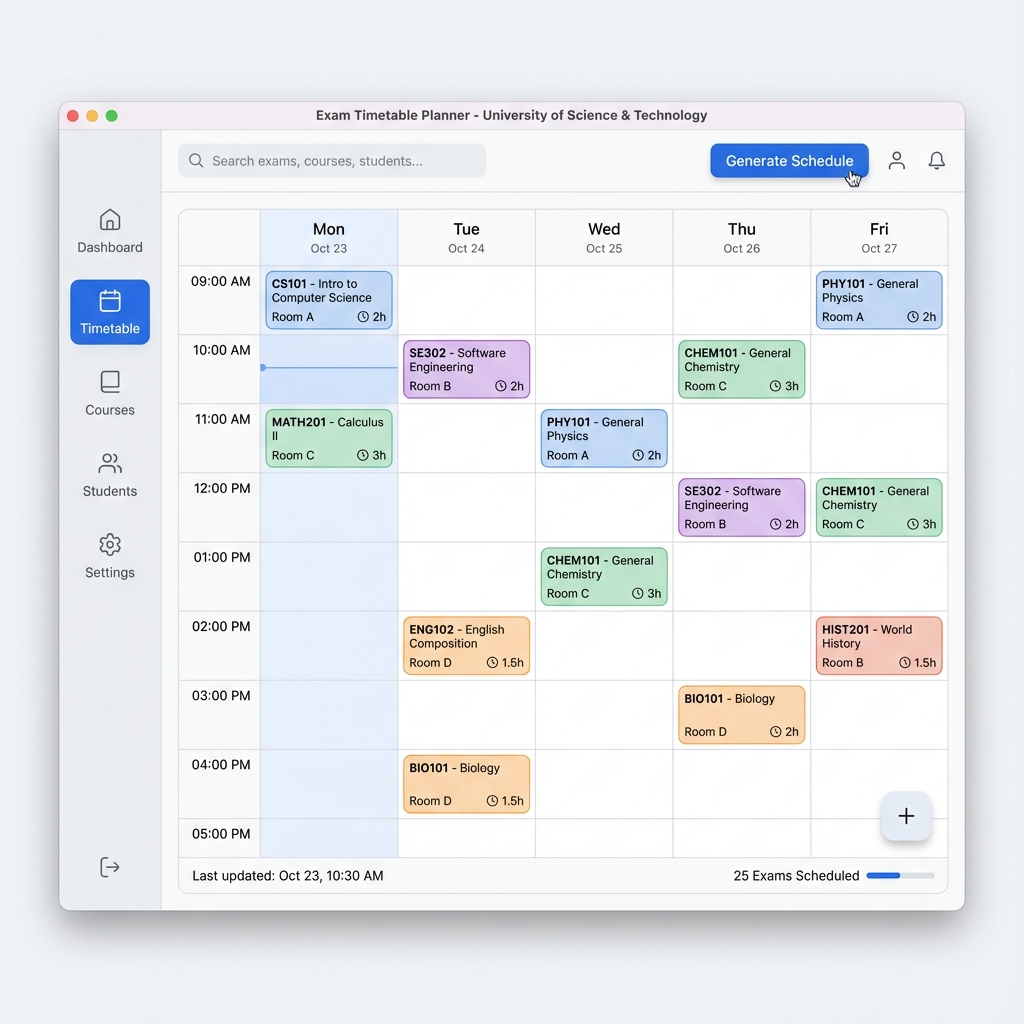The height and width of the screenshot is (1024, 1024).
Task: Open the Students section
Action: coord(109,476)
